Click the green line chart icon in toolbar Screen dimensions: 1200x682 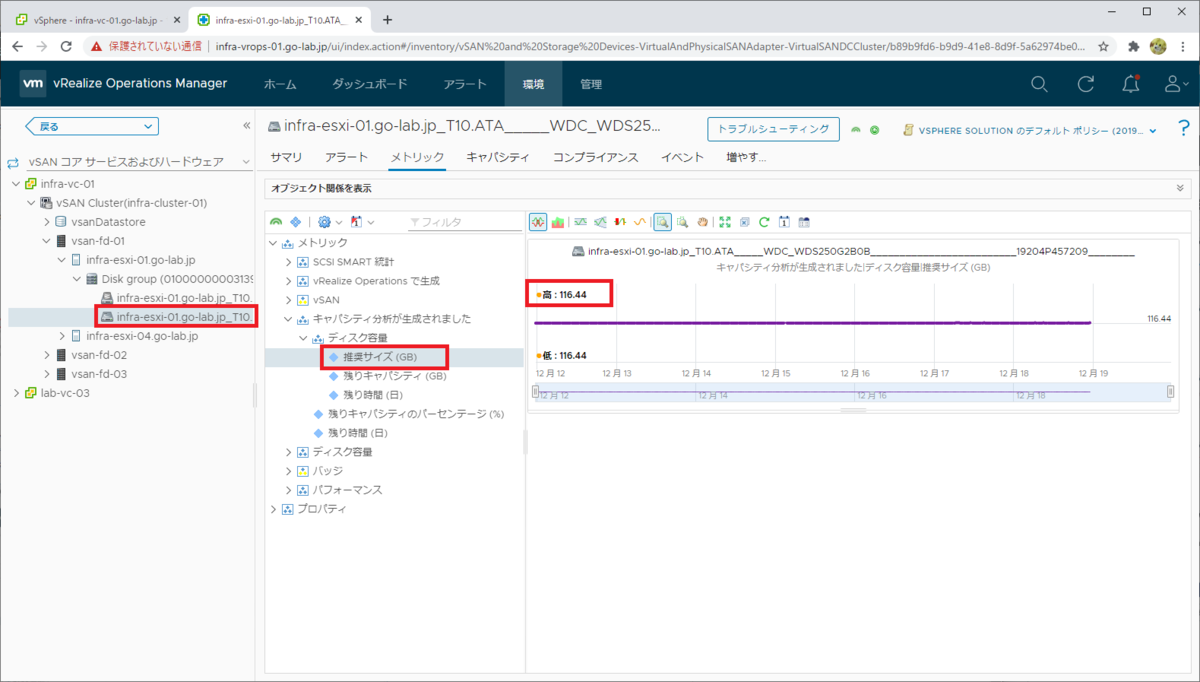pos(579,221)
